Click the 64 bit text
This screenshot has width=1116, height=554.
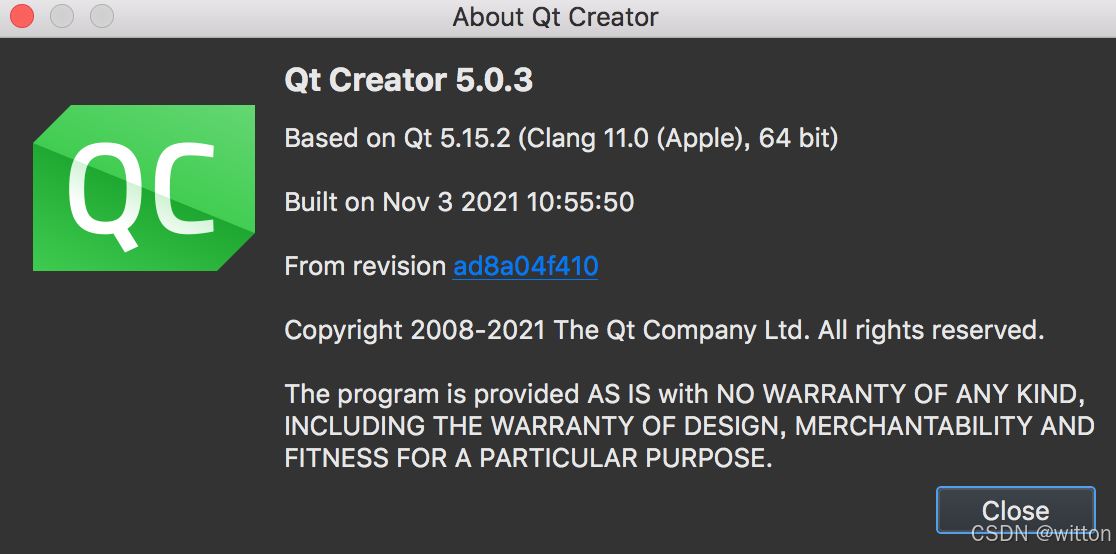tap(798, 138)
